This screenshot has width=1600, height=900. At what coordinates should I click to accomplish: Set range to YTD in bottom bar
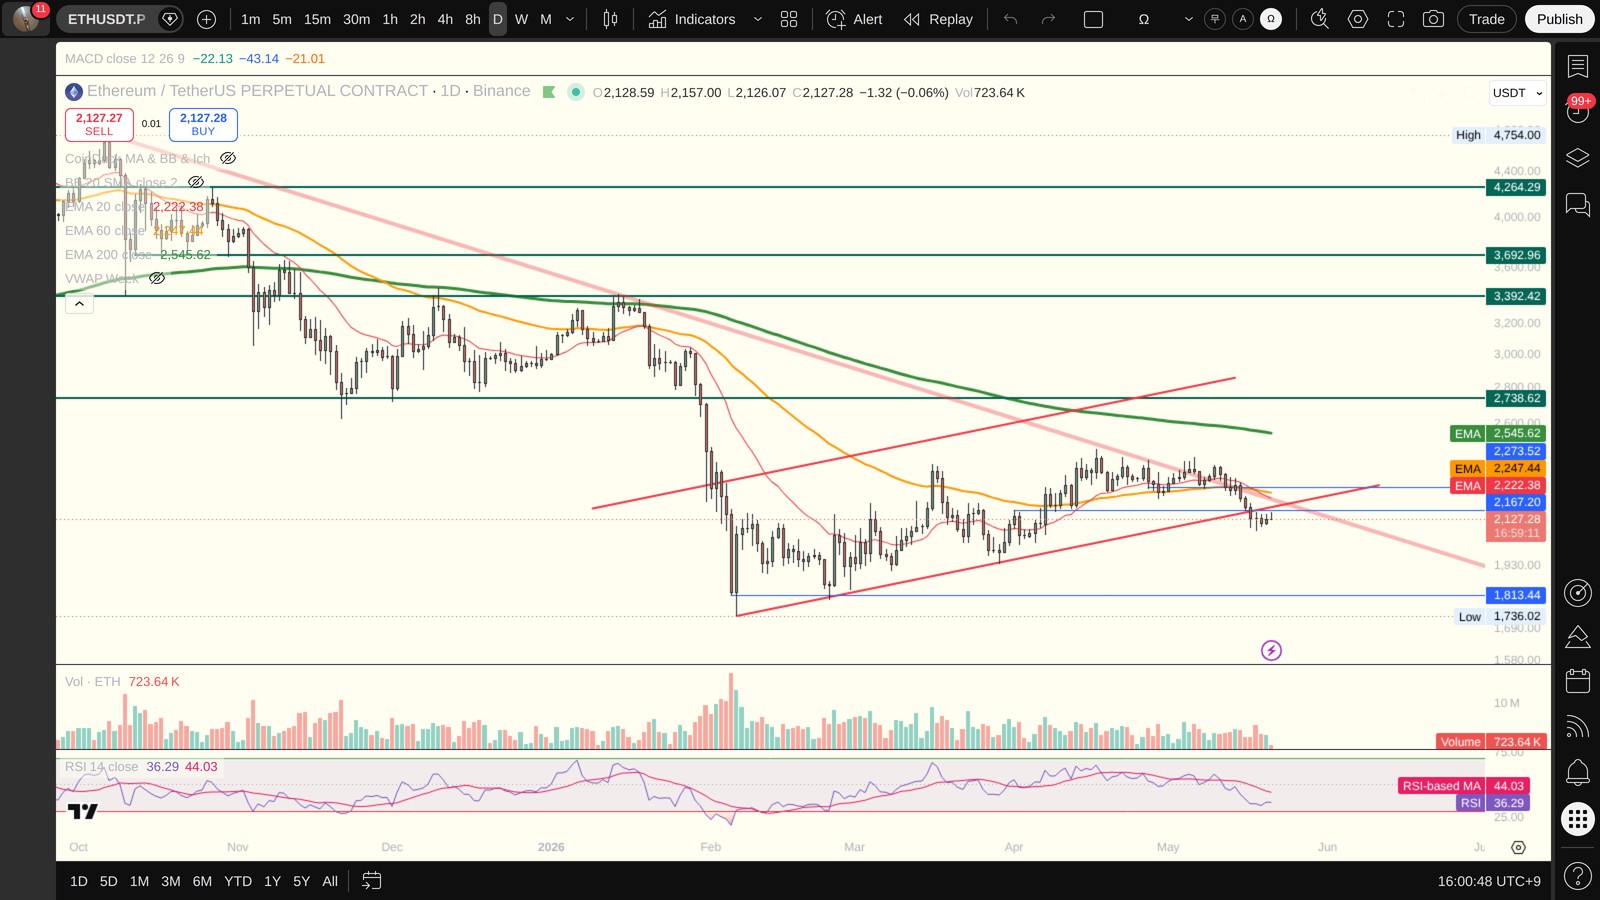coord(238,881)
